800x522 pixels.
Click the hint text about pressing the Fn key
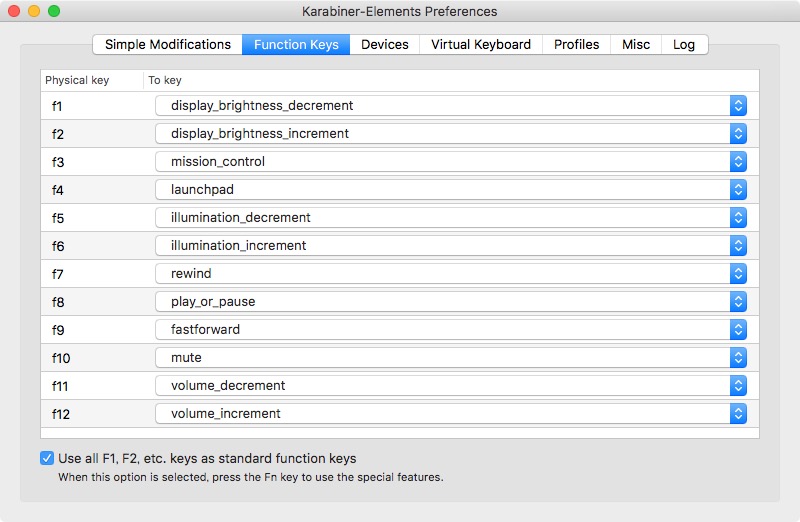pos(251,477)
